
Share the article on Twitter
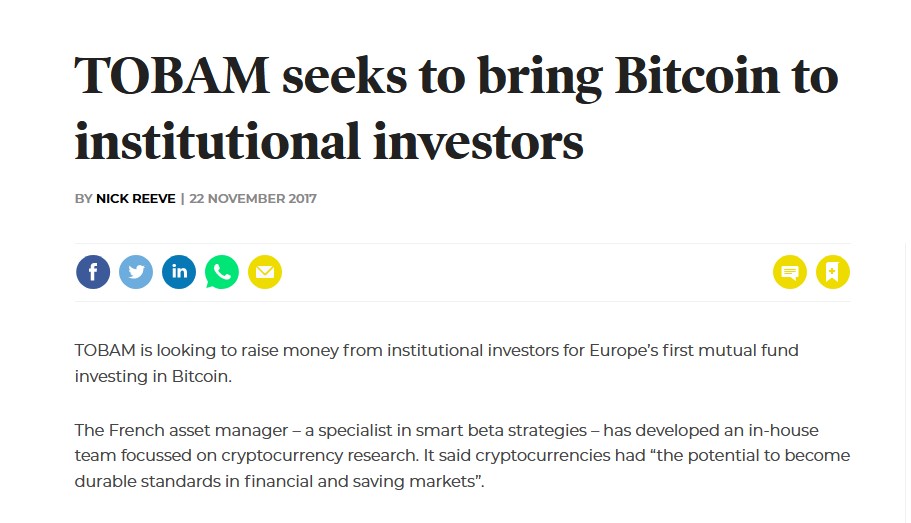point(136,272)
